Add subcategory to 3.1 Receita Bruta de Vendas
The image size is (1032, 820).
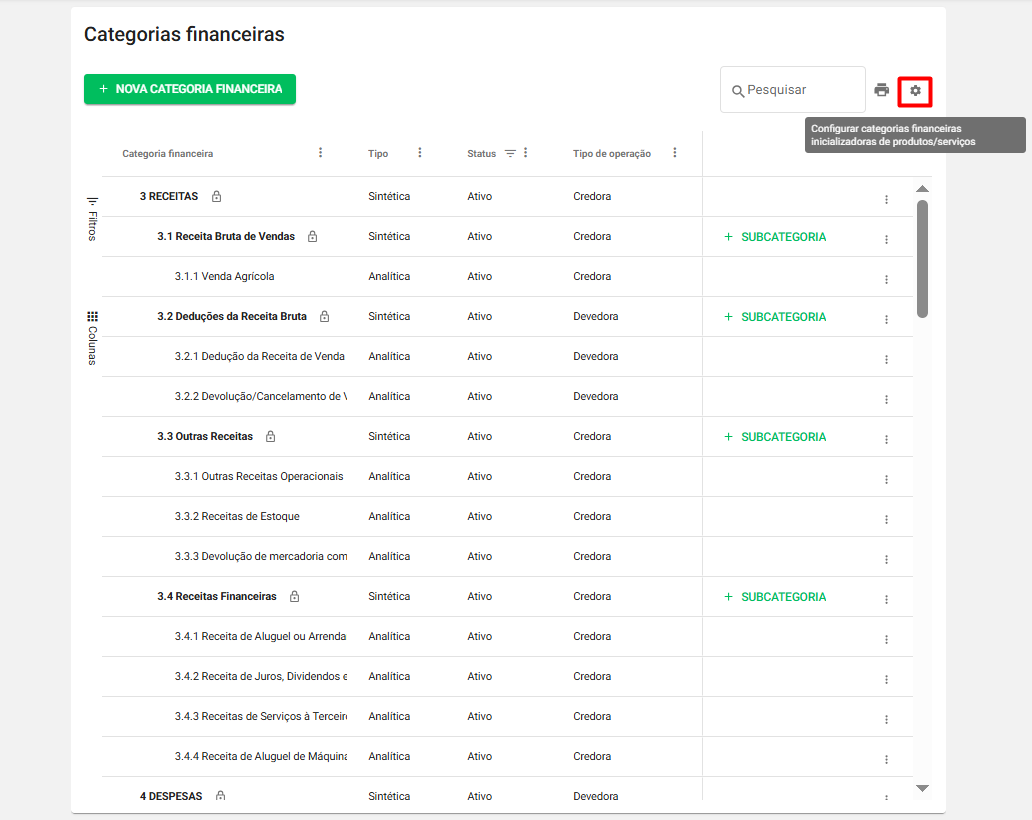775,237
